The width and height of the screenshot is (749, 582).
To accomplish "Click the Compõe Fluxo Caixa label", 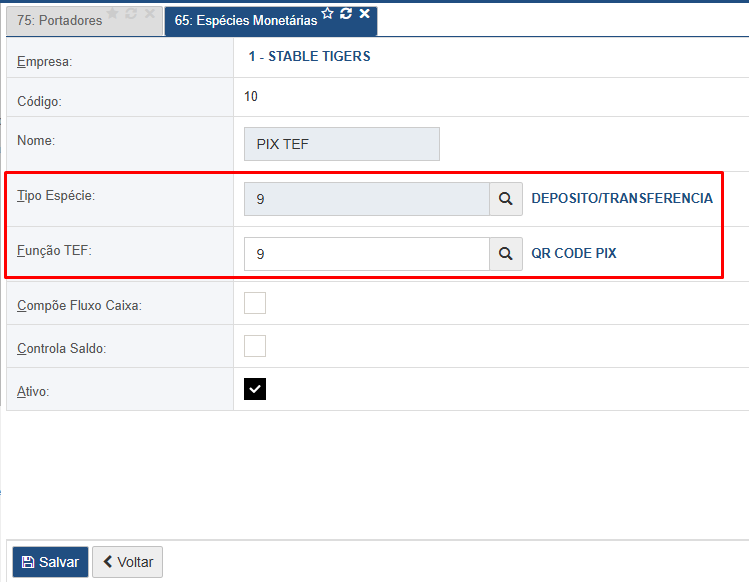I will point(79,305).
